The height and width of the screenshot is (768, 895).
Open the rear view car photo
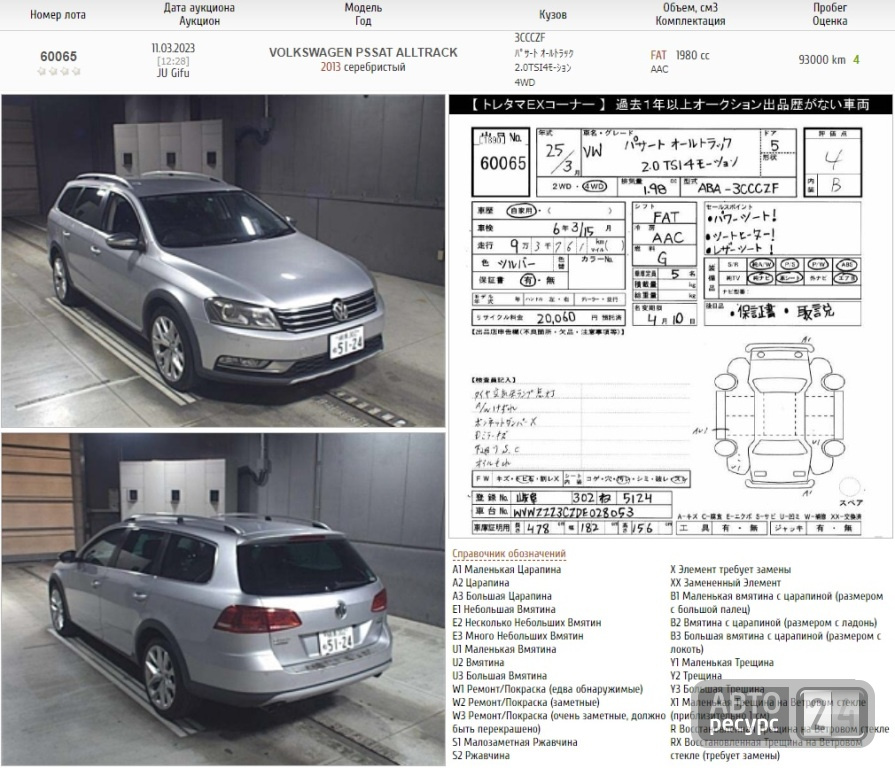click(x=223, y=599)
